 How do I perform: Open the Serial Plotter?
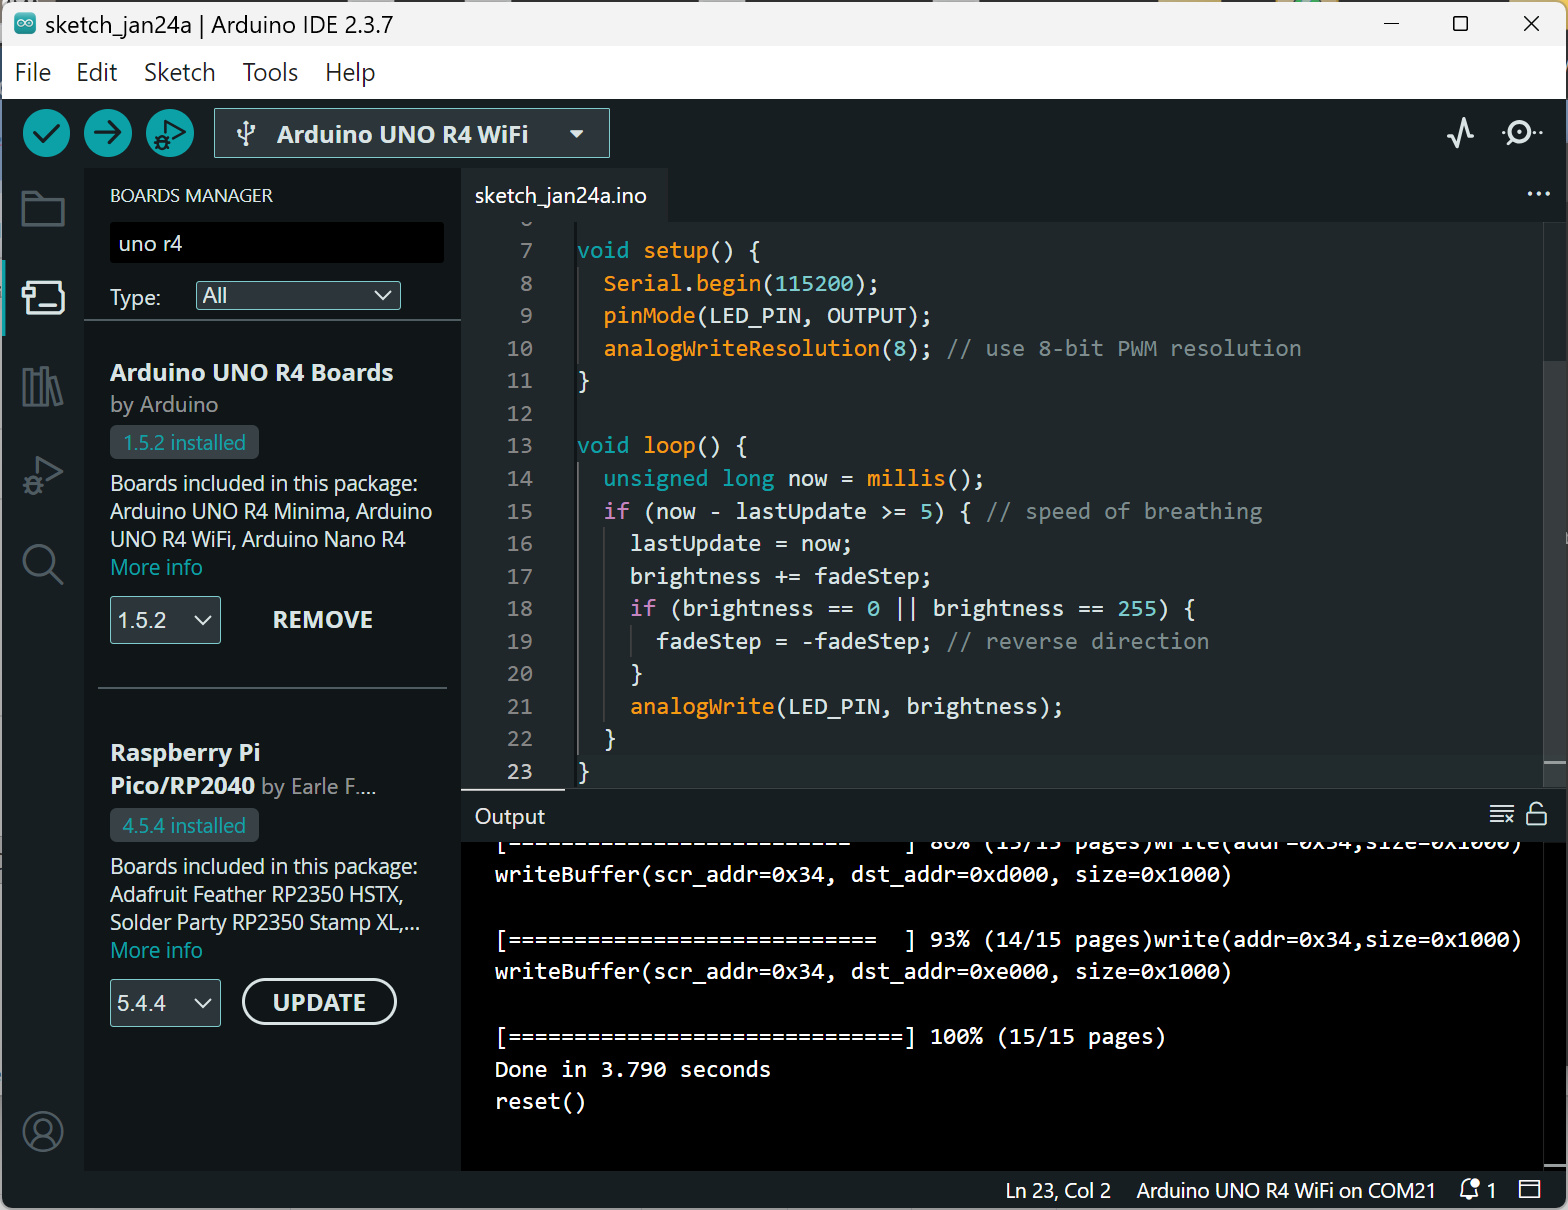pos(1460,133)
